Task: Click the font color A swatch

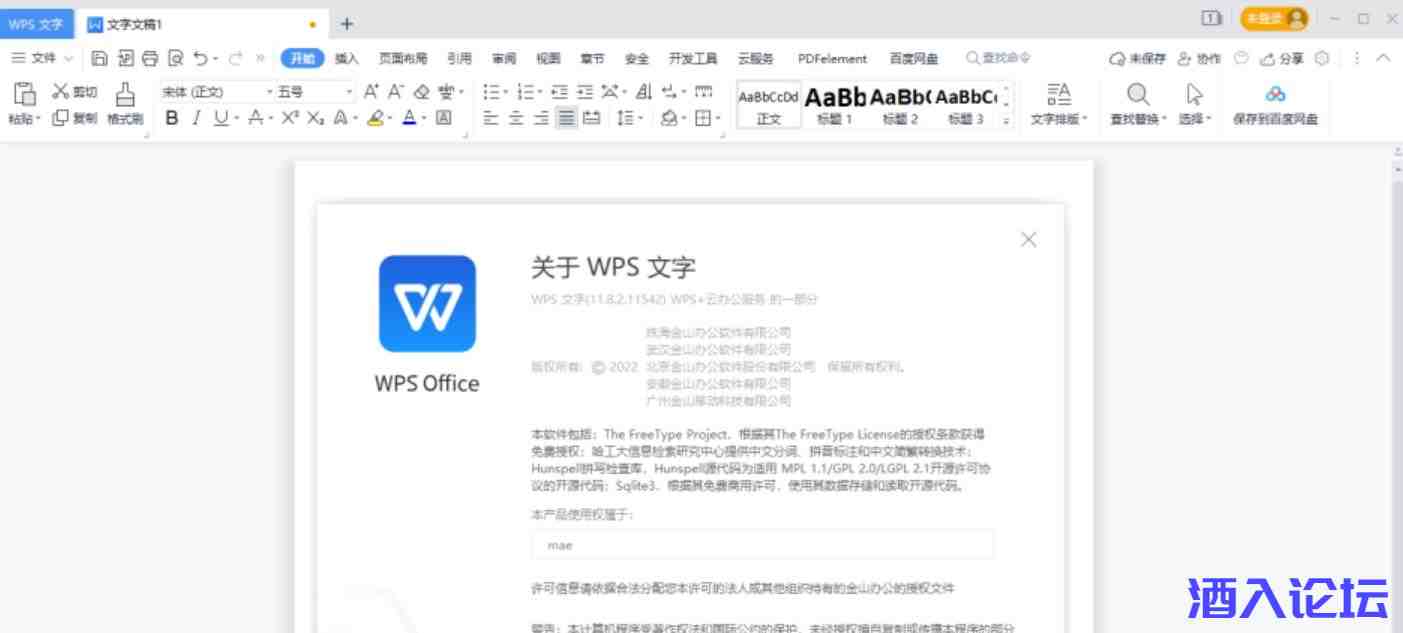Action: (x=409, y=118)
